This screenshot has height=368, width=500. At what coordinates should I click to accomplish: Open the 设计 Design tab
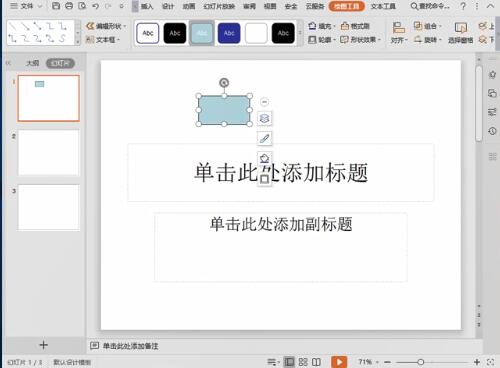click(x=168, y=6)
